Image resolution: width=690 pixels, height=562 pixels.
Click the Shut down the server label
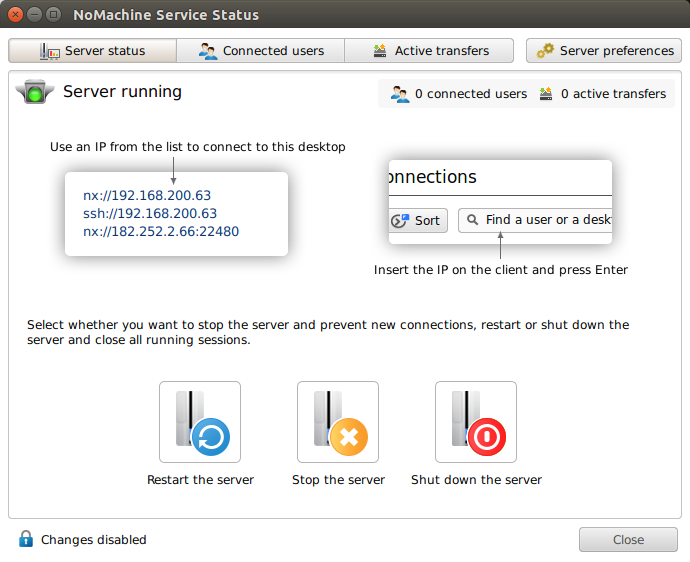[x=476, y=480]
